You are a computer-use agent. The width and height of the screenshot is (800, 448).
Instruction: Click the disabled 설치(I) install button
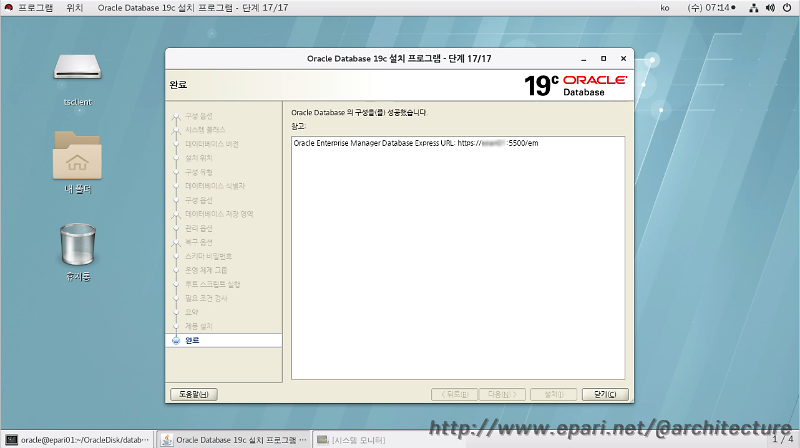[554, 394]
